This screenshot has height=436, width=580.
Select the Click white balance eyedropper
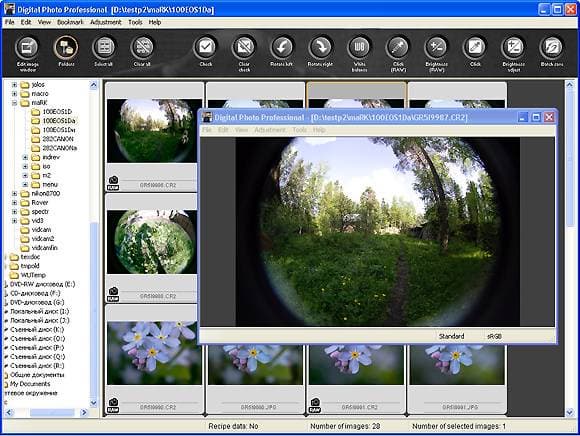pyautogui.click(x=475, y=48)
